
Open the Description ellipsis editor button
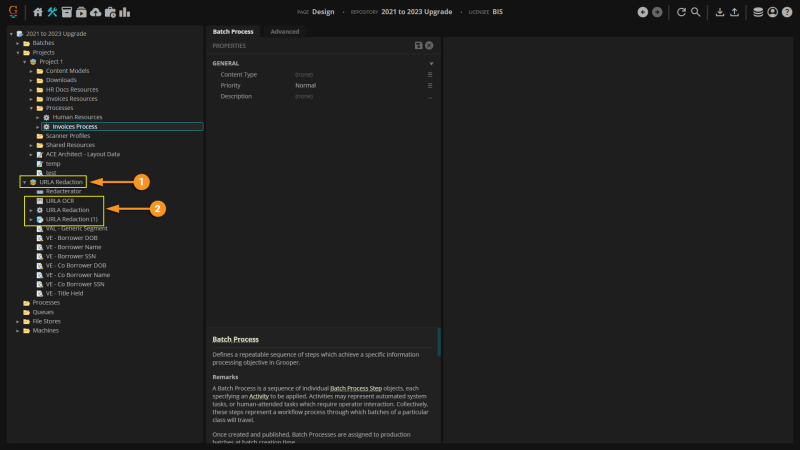[430, 97]
